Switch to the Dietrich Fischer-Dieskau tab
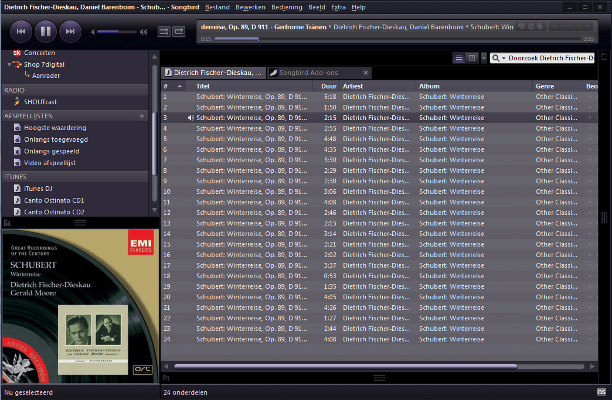The image size is (612, 400). point(213,73)
